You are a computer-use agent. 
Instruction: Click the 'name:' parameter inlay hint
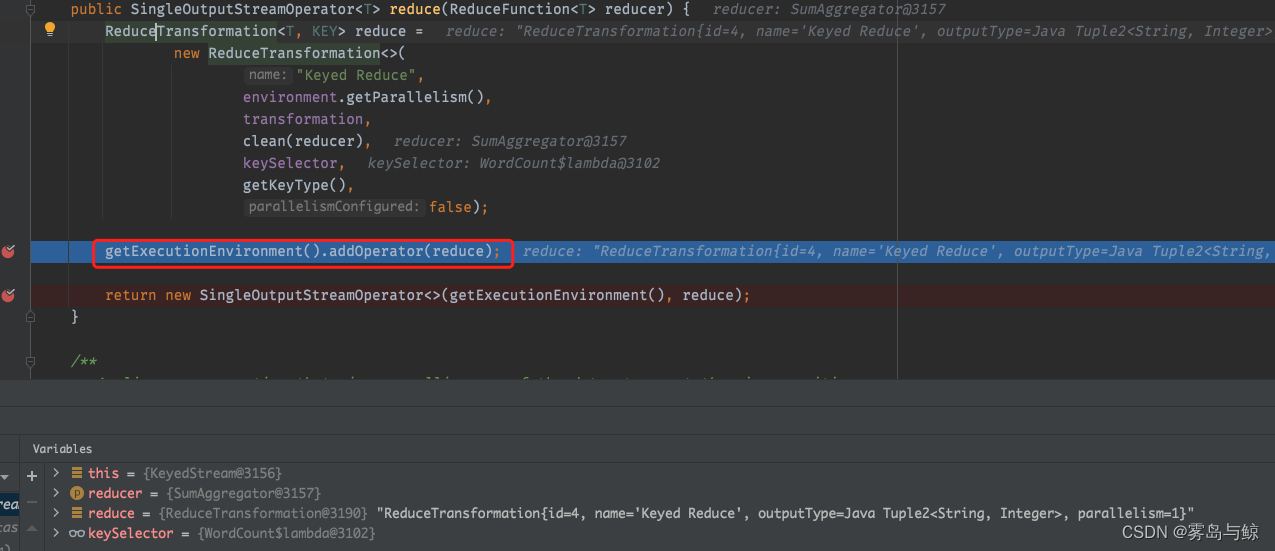266,75
